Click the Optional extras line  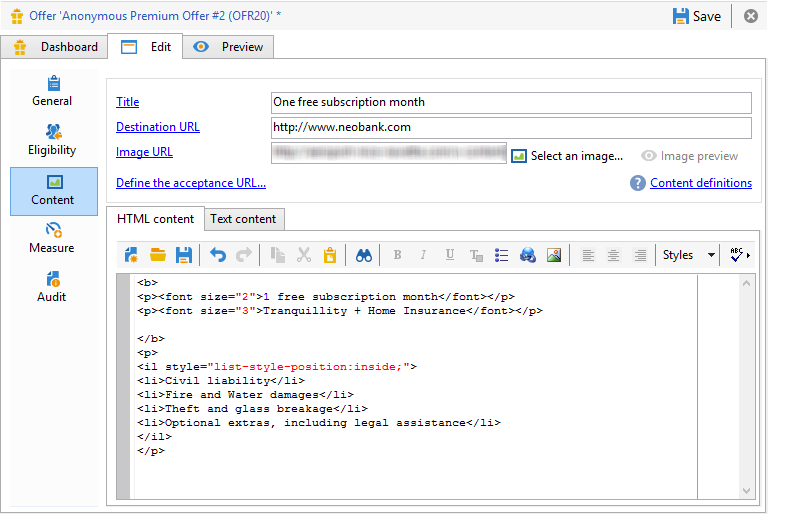click(319, 423)
